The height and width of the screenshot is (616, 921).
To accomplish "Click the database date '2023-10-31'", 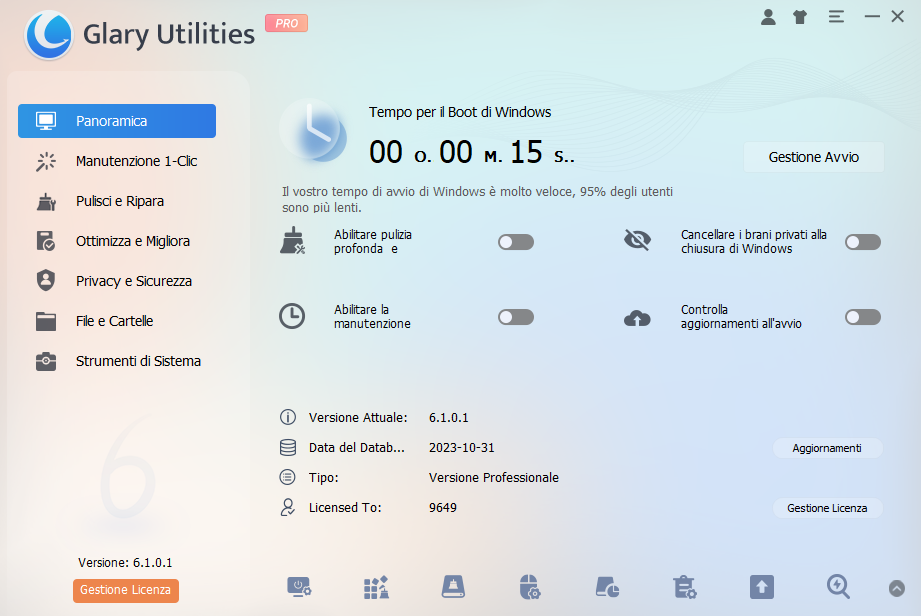I will point(462,447).
